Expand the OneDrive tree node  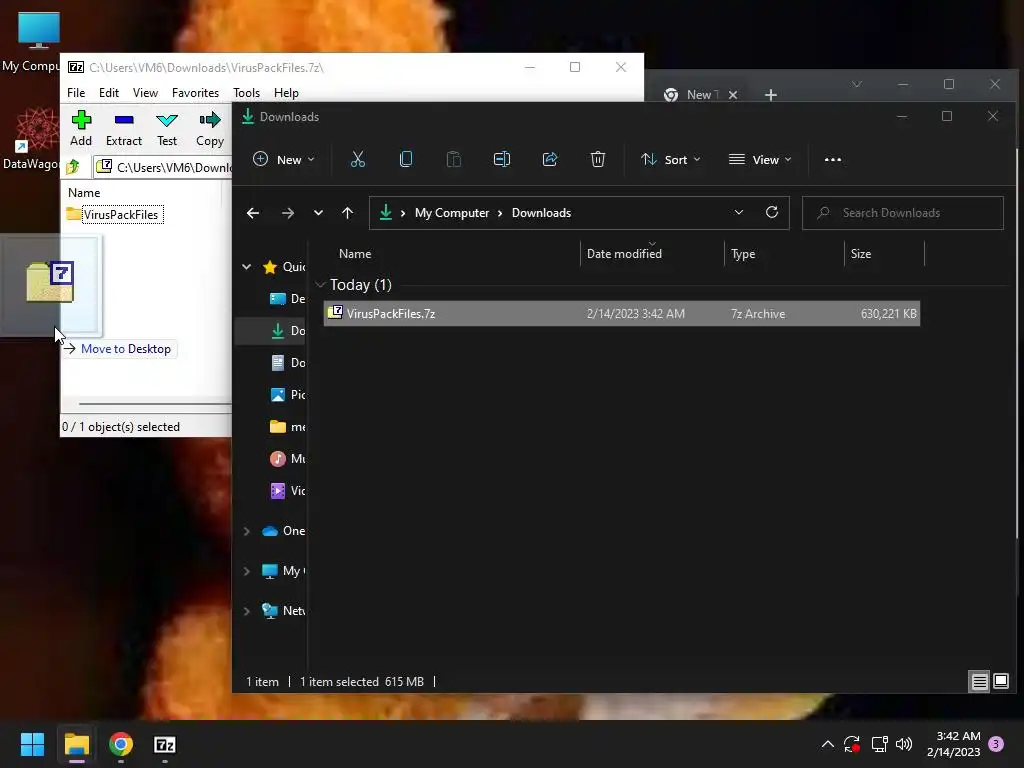tap(247, 531)
